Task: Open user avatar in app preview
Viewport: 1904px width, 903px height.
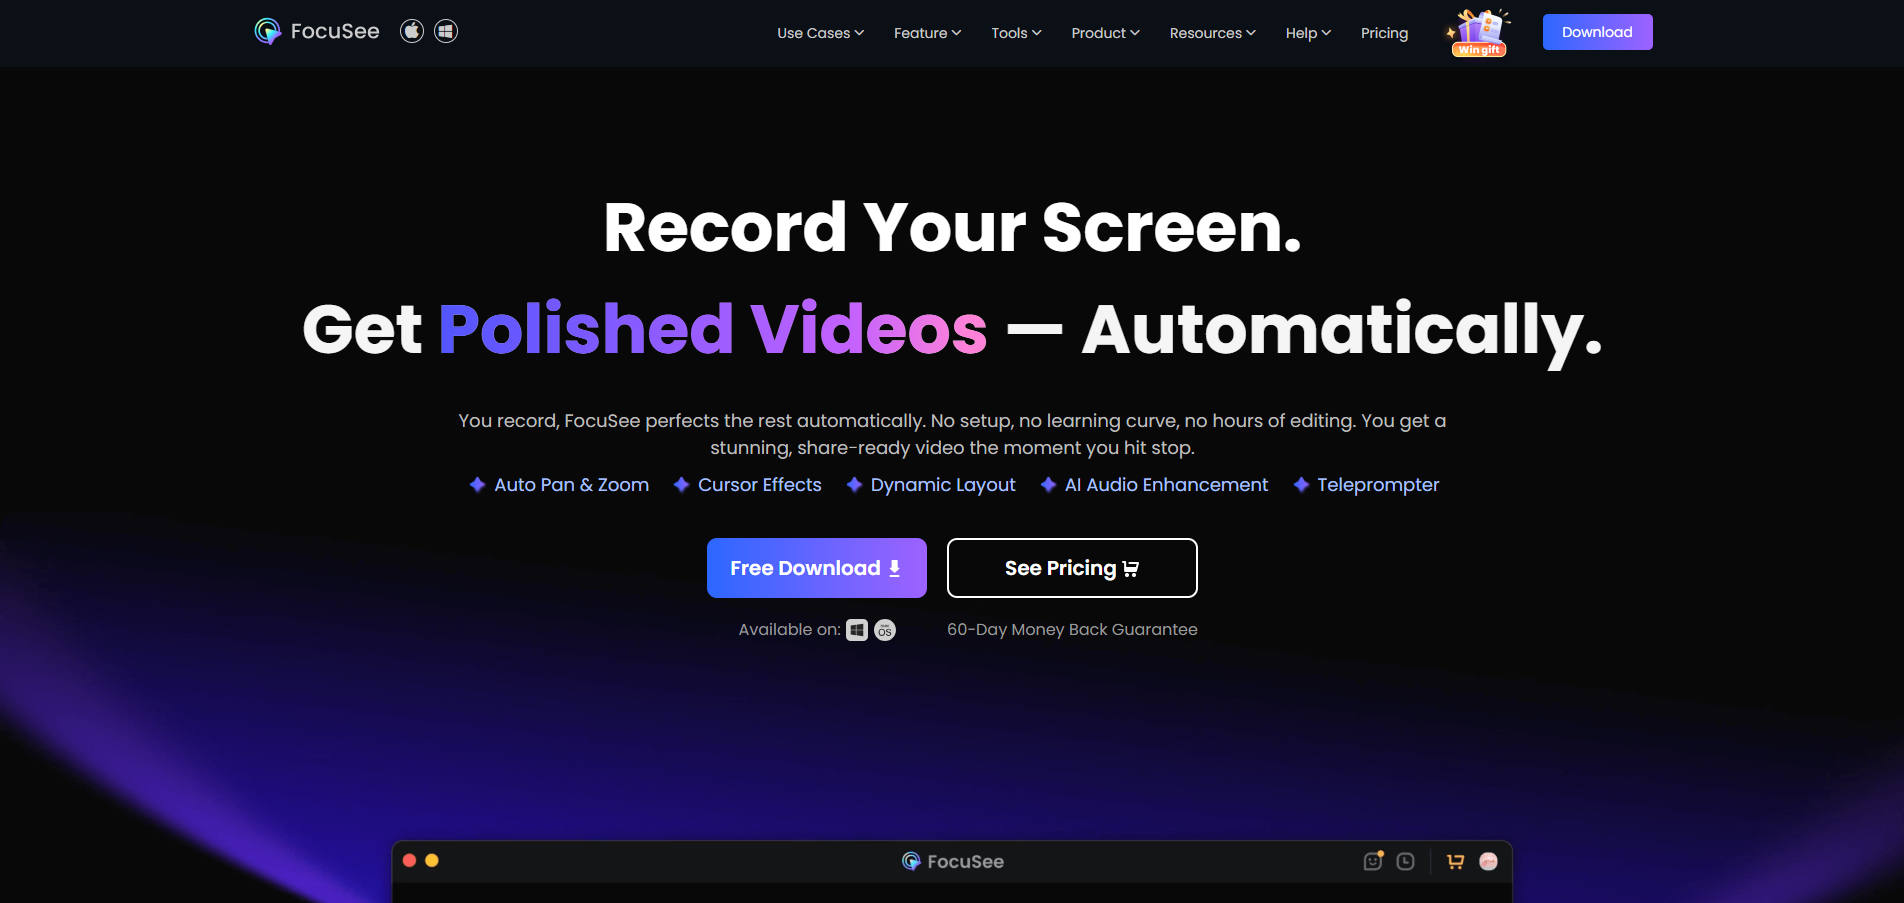Action: 1488,861
